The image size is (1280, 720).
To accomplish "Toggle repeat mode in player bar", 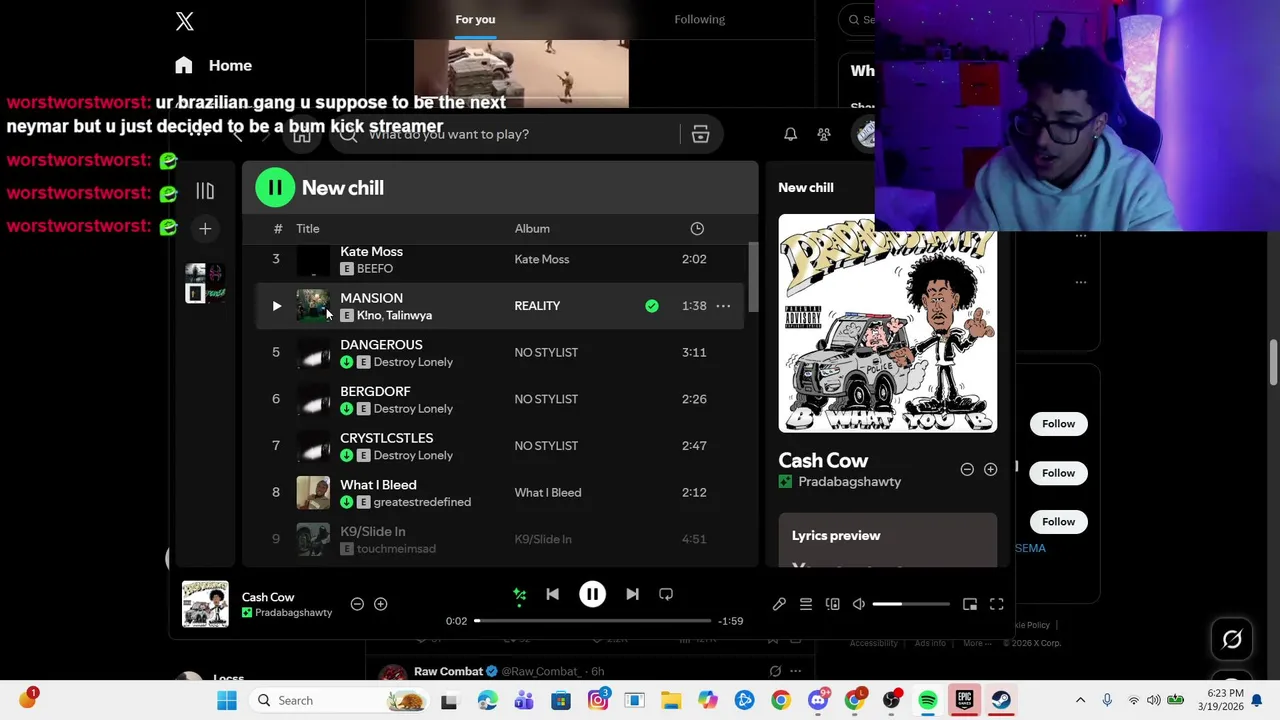I will click(x=666, y=594).
